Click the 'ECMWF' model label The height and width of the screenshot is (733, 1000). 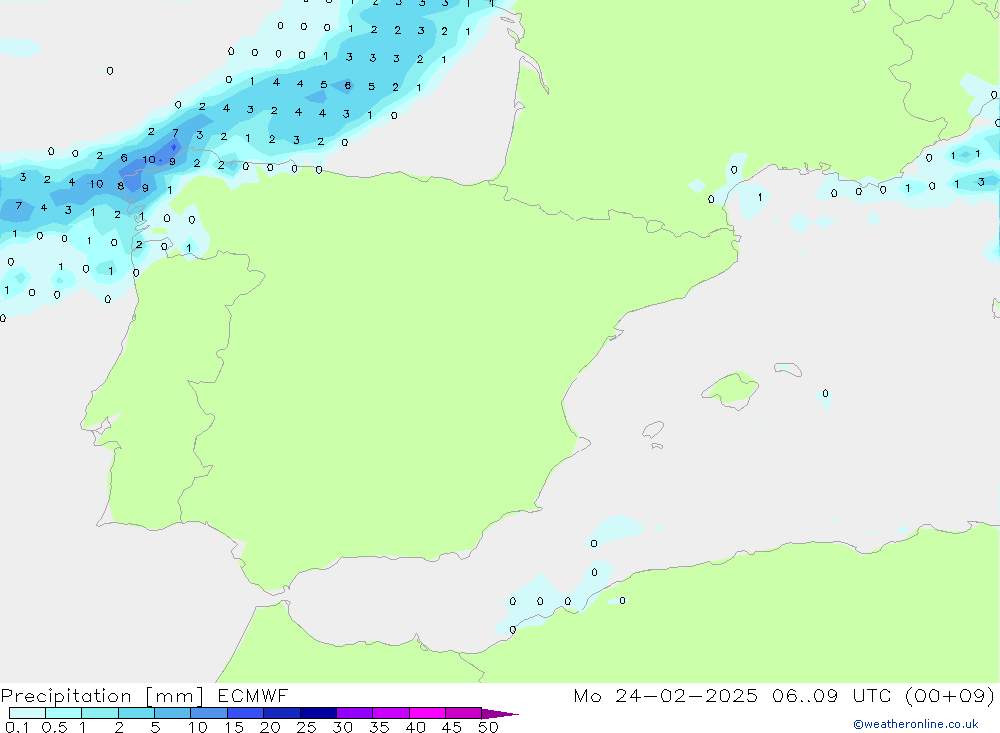253,696
